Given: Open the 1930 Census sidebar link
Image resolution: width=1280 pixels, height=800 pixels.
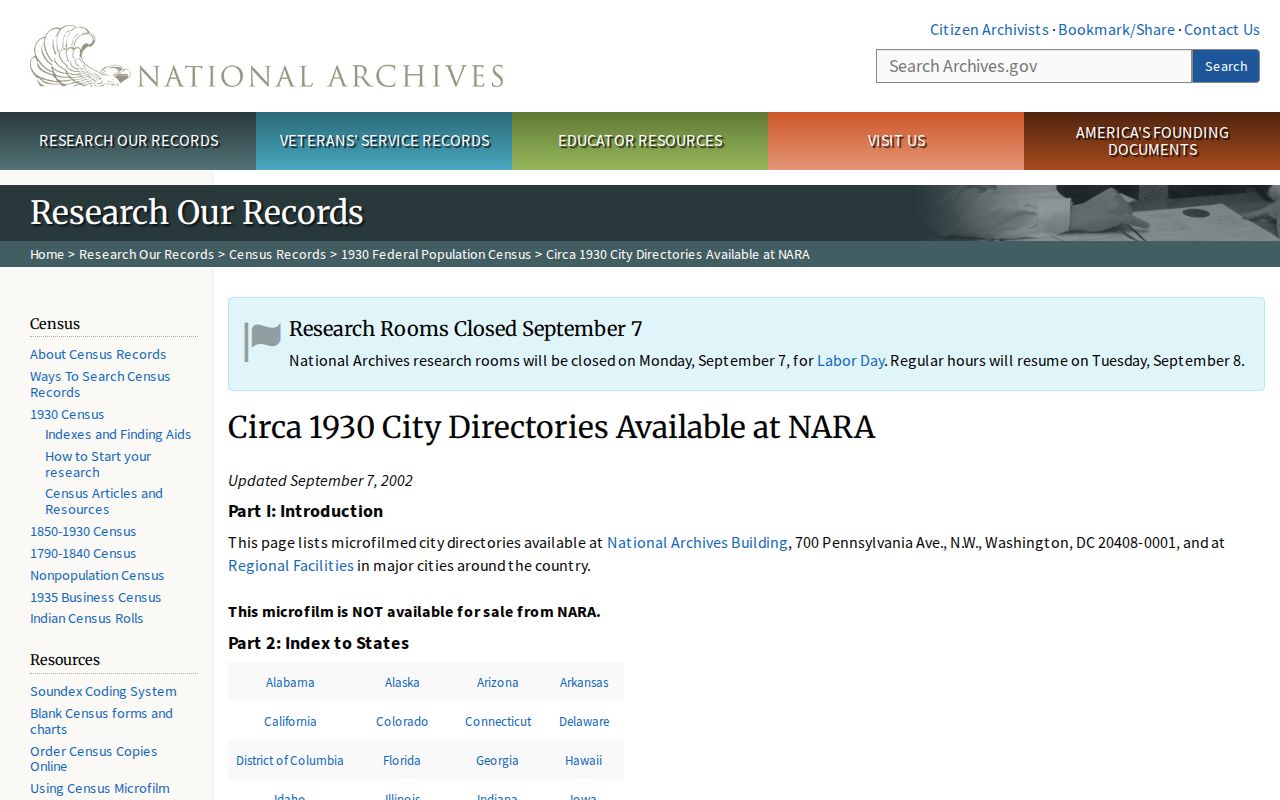Looking at the screenshot, I should point(67,414).
